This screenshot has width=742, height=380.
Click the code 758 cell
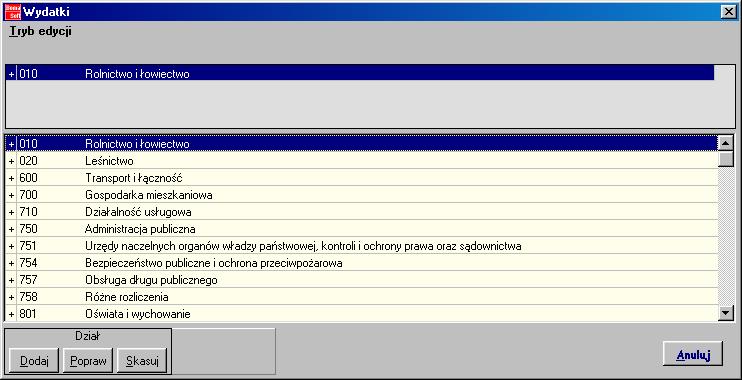pyautogui.click(x=28, y=298)
